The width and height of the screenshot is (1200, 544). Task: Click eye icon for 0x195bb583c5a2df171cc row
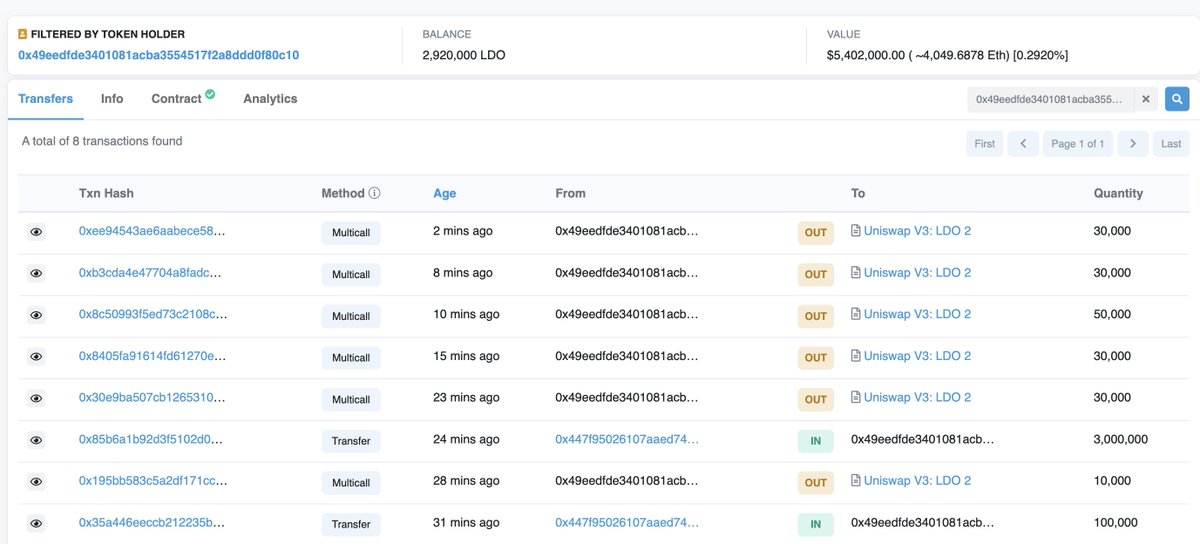coord(36,482)
